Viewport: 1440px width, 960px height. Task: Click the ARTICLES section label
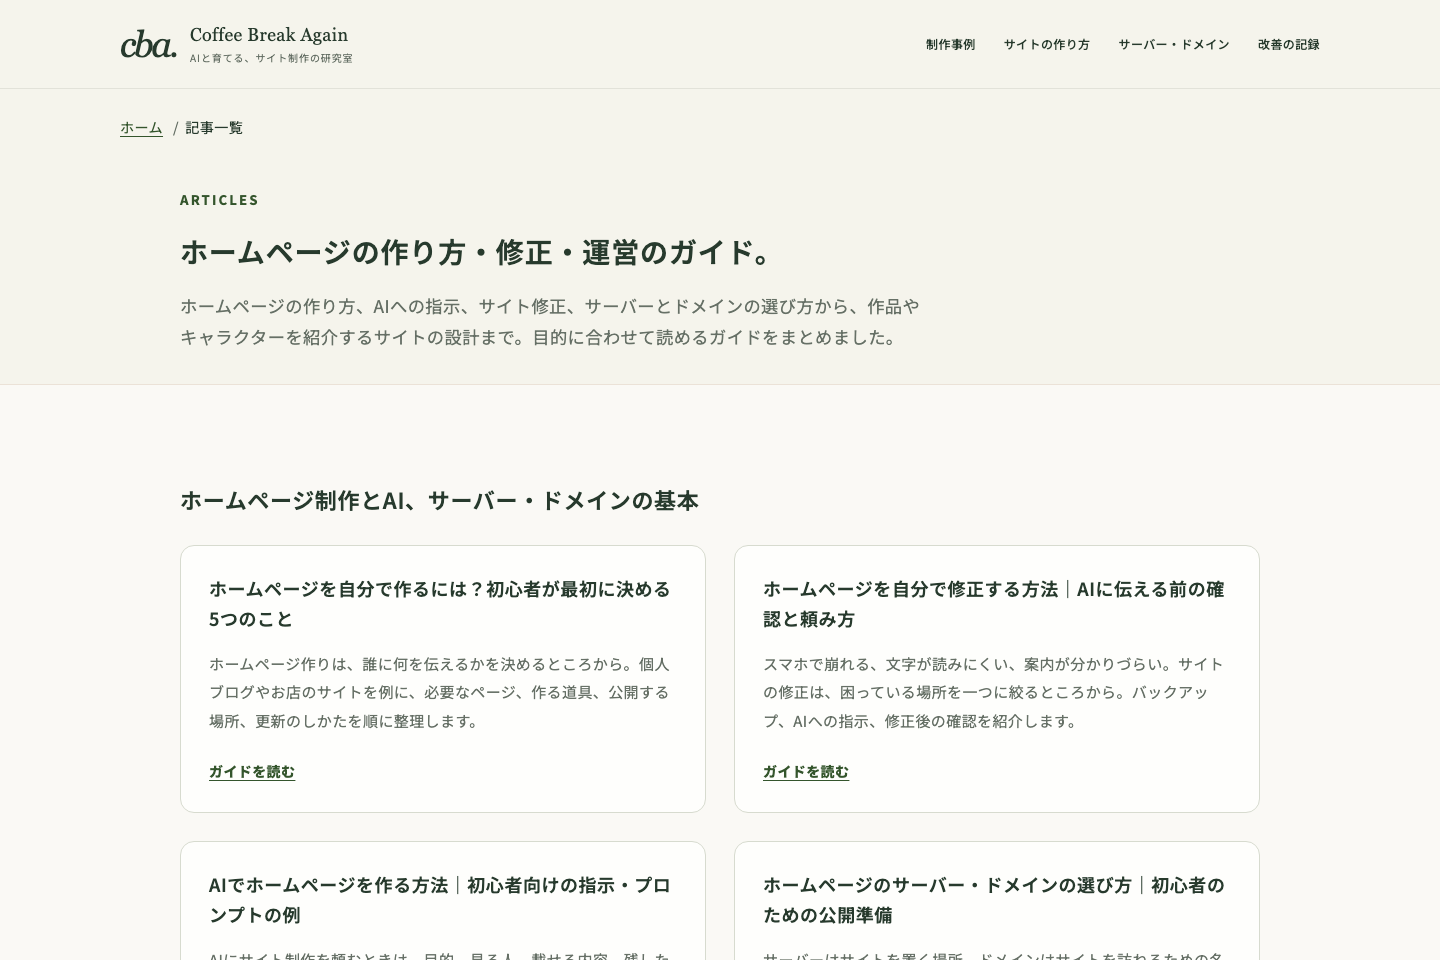[219, 200]
